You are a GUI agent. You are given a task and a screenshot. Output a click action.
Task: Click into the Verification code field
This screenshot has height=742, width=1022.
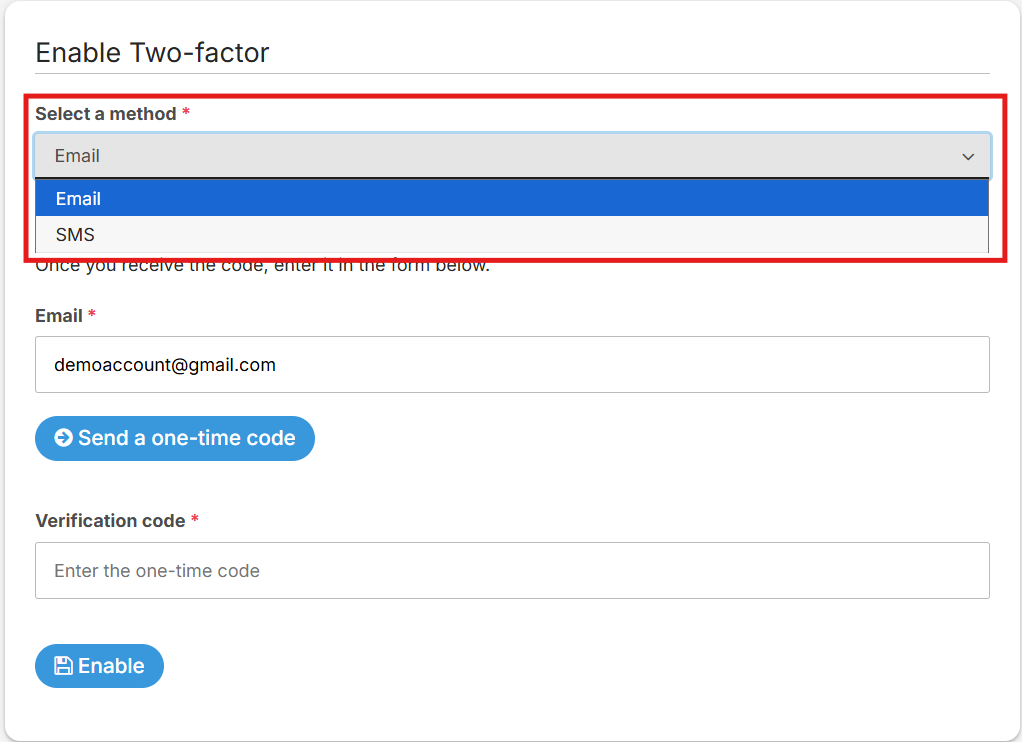[511, 571]
